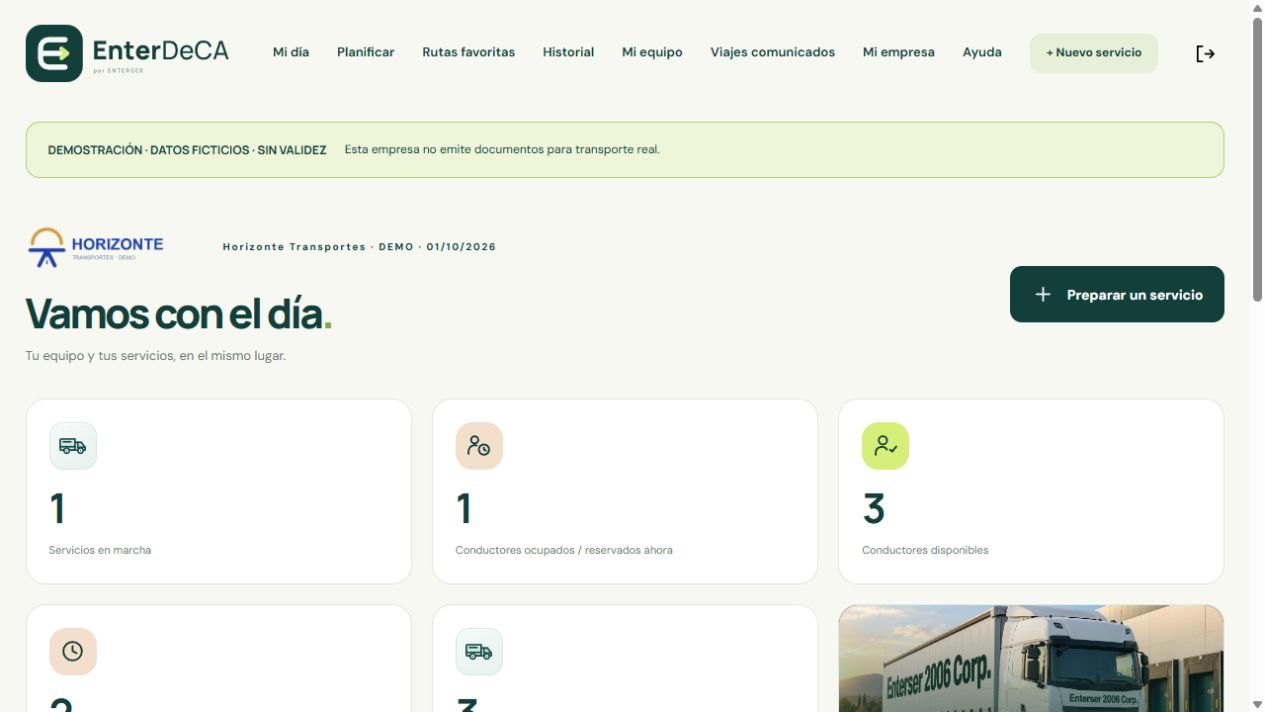Go to Mi empresa
This screenshot has width=1265, height=712.
pos(899,52)
